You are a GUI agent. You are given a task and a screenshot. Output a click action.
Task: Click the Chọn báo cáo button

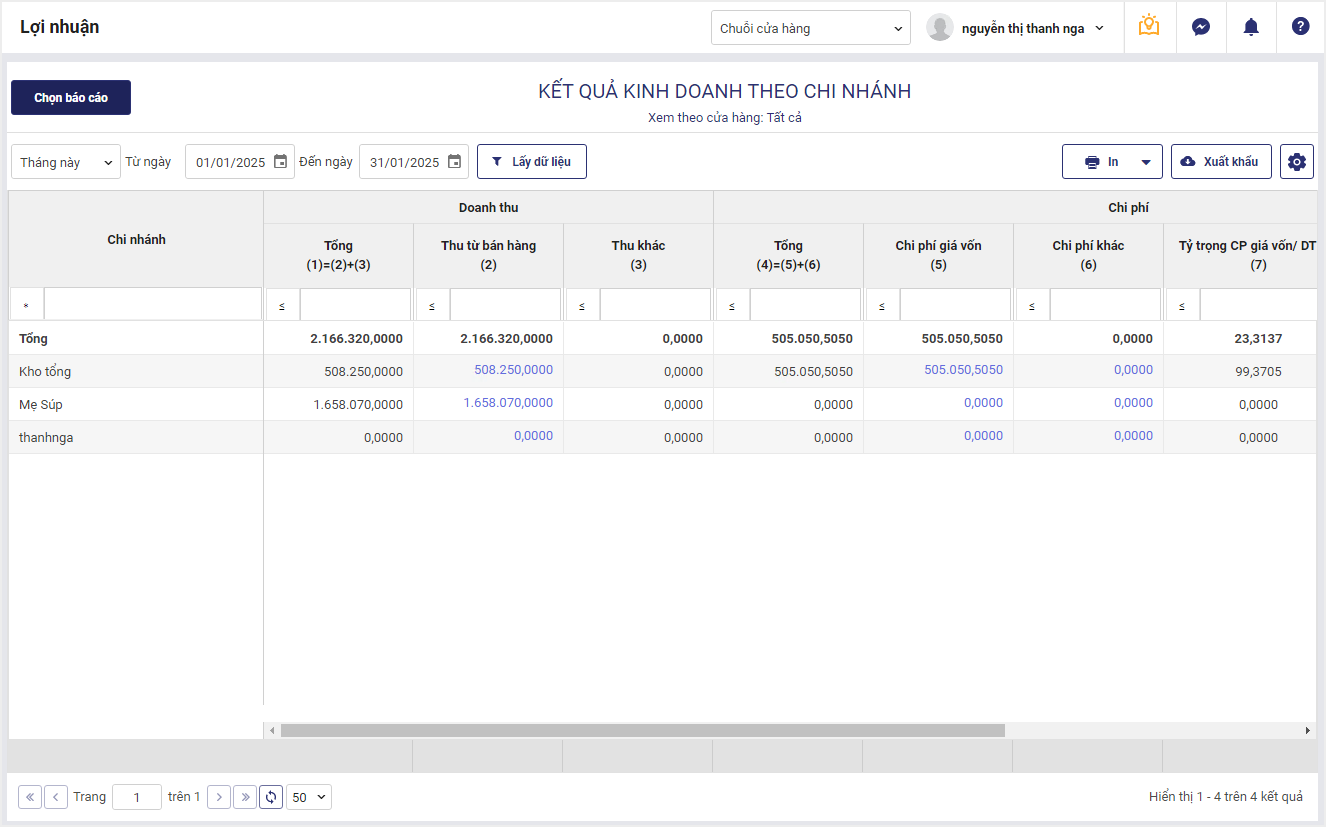pyautogui.click(x=71, y=98)
